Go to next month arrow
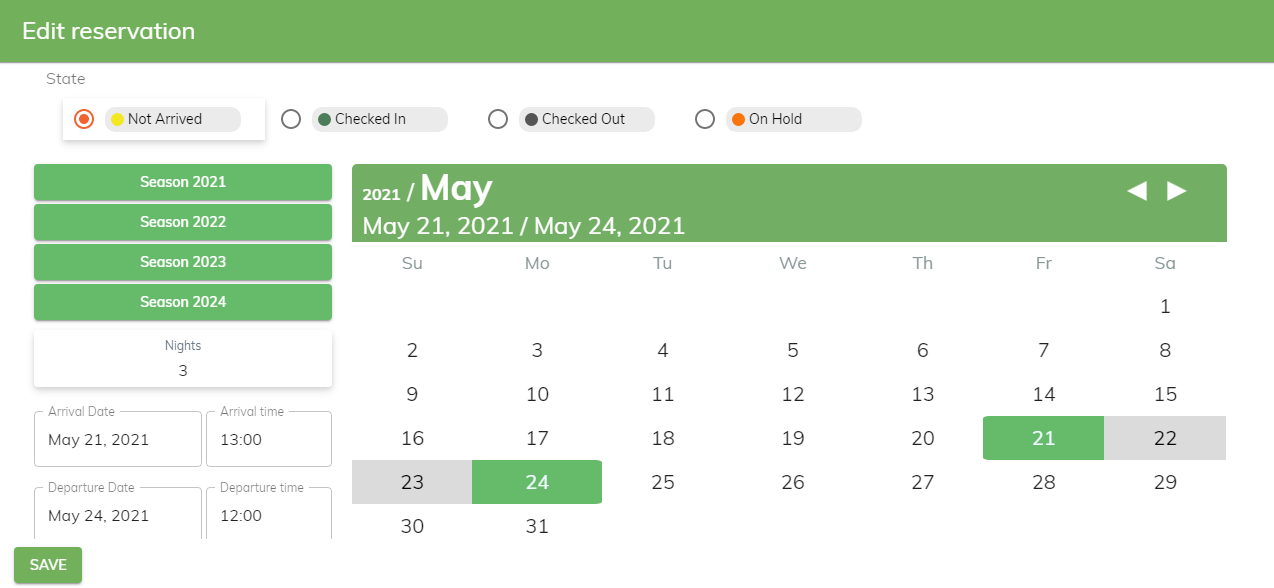 [x=1177, y=190]
